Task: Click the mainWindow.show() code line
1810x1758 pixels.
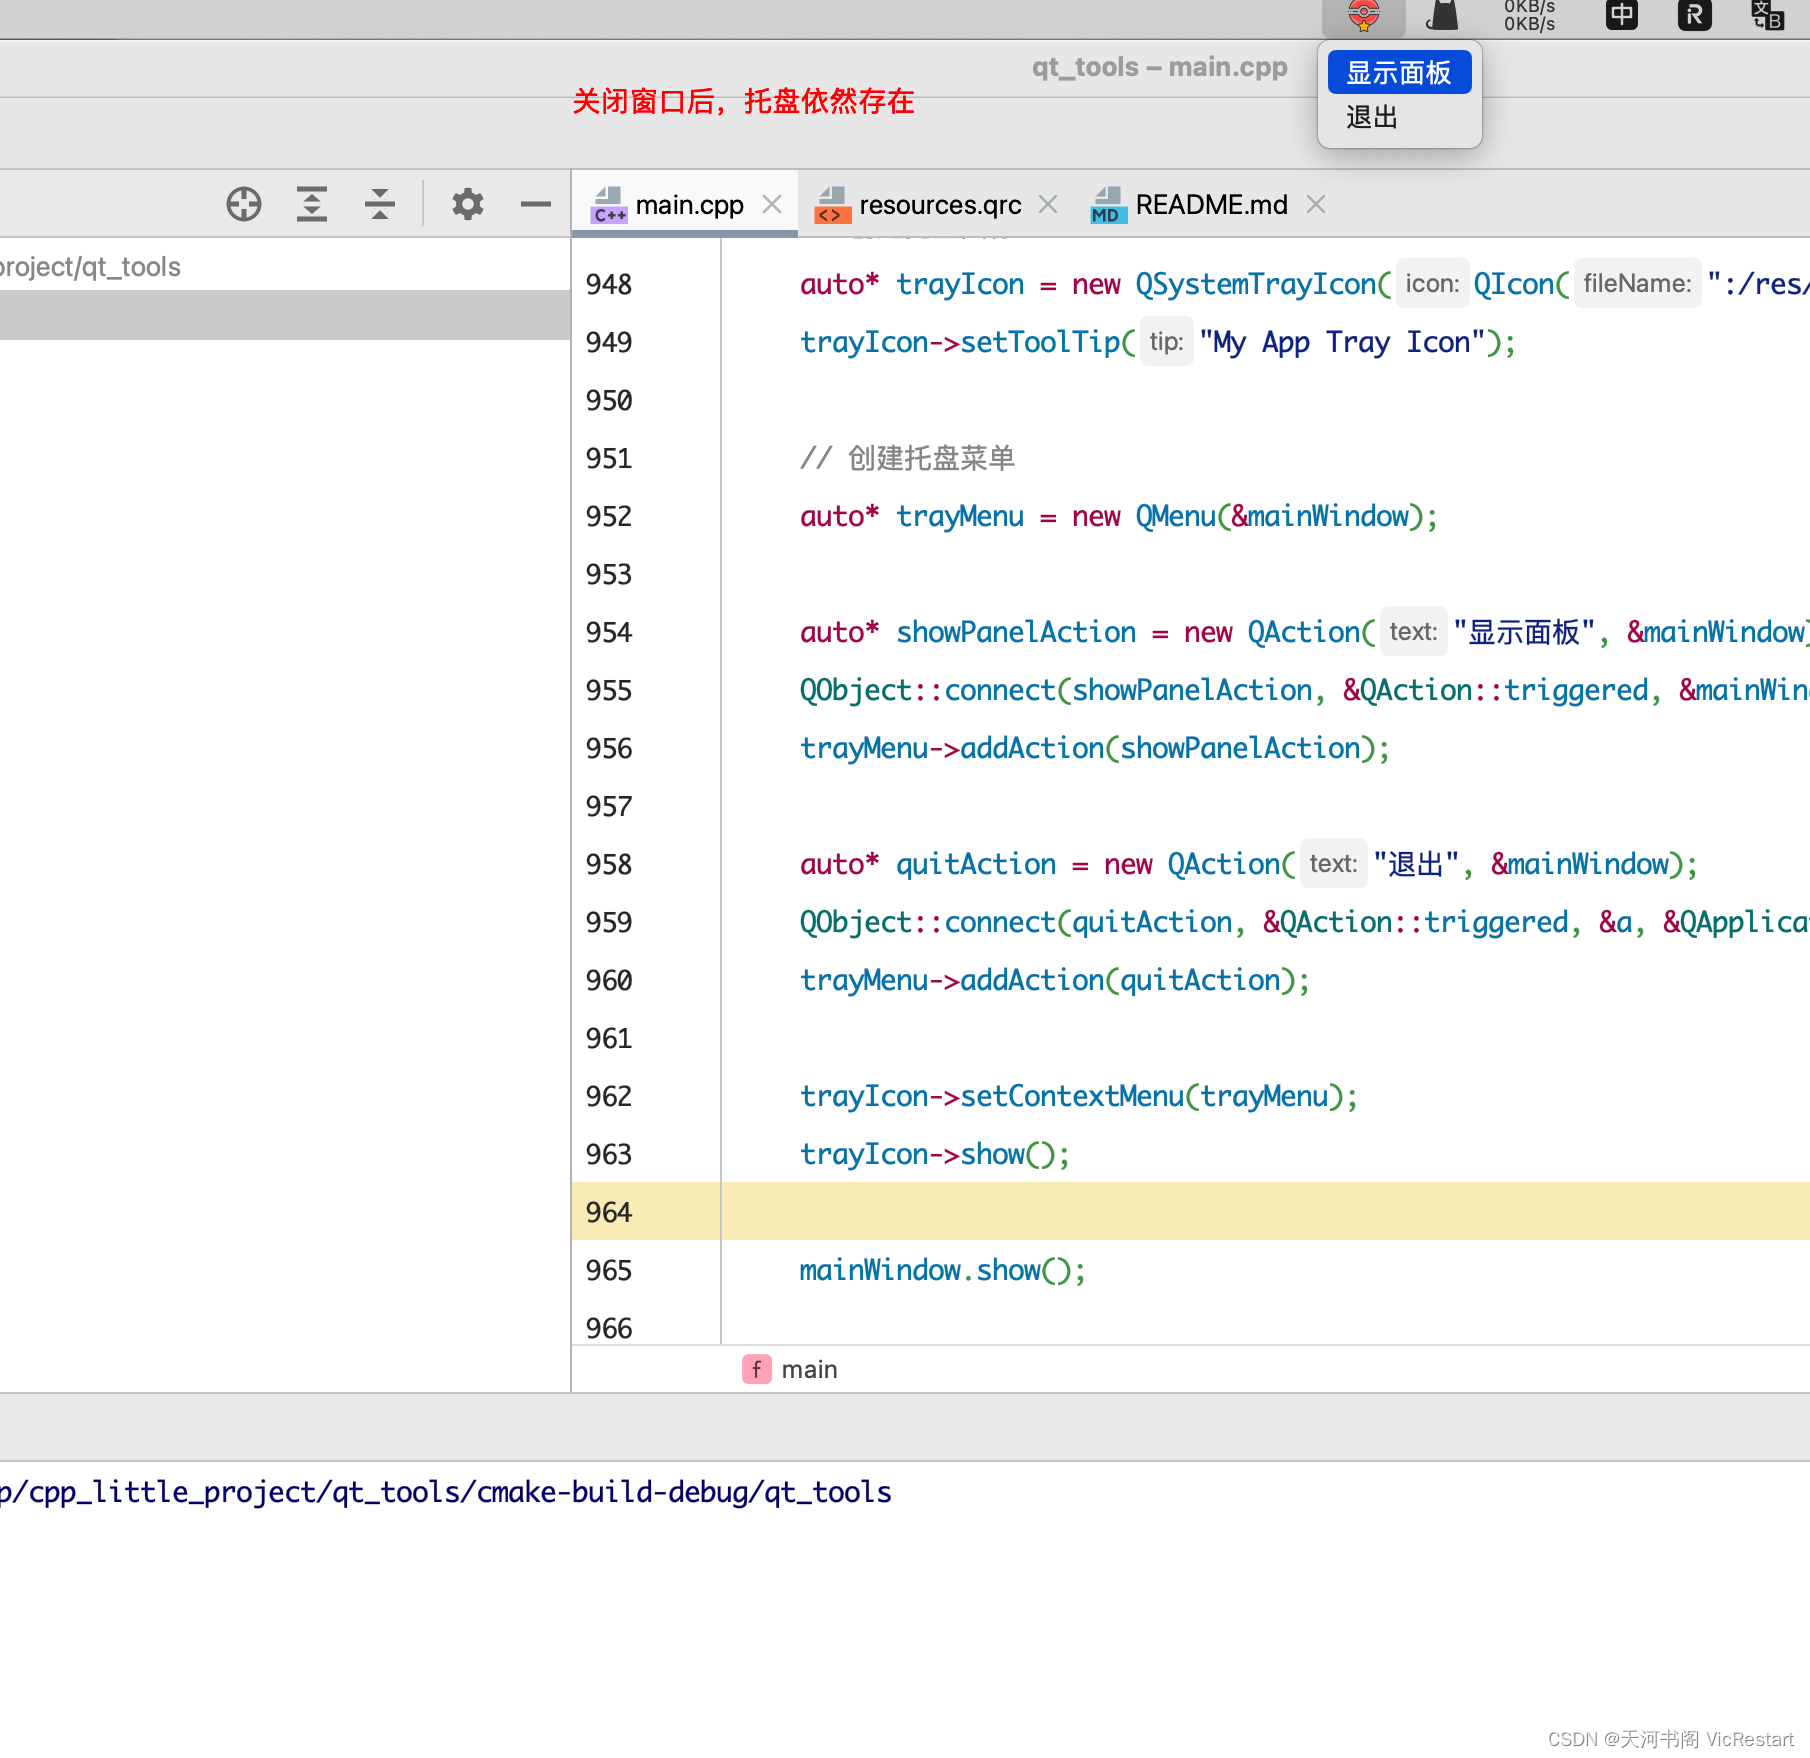Action: click(942, 1270)
